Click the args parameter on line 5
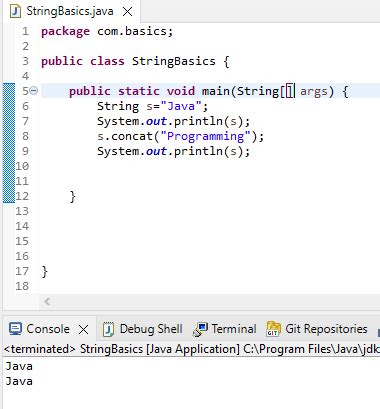 [314, 92]
